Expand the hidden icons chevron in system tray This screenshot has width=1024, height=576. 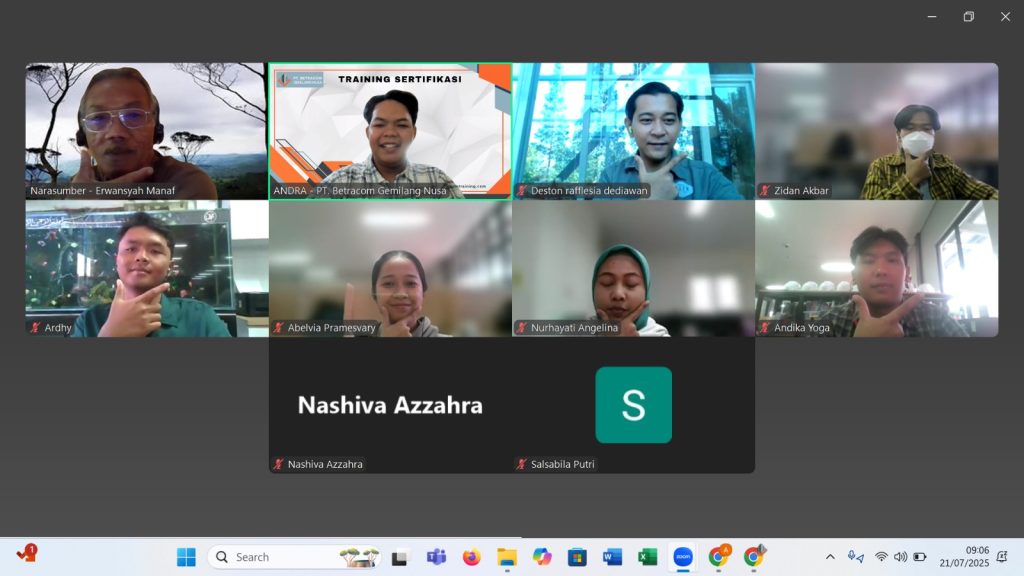pyautogui.click(x=830, y=557)
